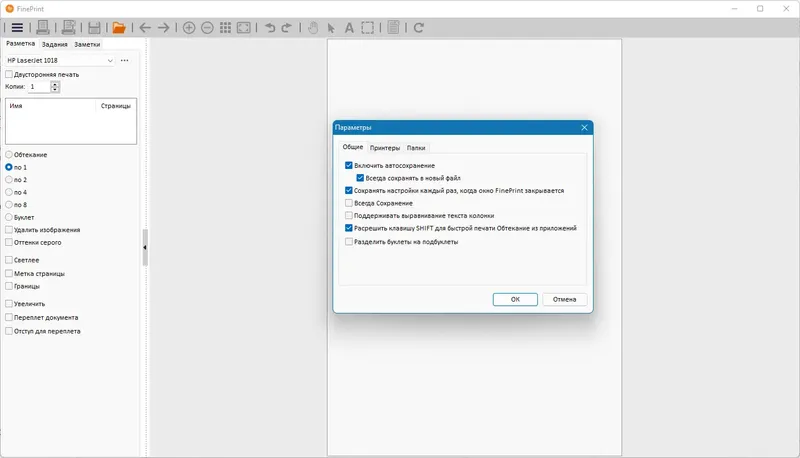Click the Копии stepper arrows
Viewport: 800px width, 458px height.
click(x=55, y=87)
